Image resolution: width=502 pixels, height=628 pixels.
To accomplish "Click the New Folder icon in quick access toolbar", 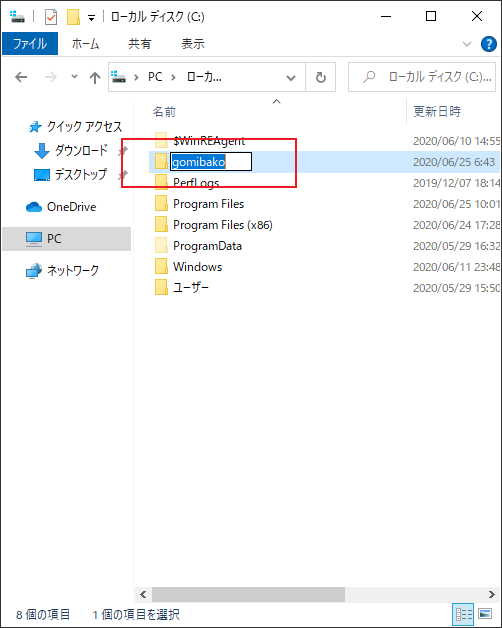I will pyautogui.click(x=73, y=17).
